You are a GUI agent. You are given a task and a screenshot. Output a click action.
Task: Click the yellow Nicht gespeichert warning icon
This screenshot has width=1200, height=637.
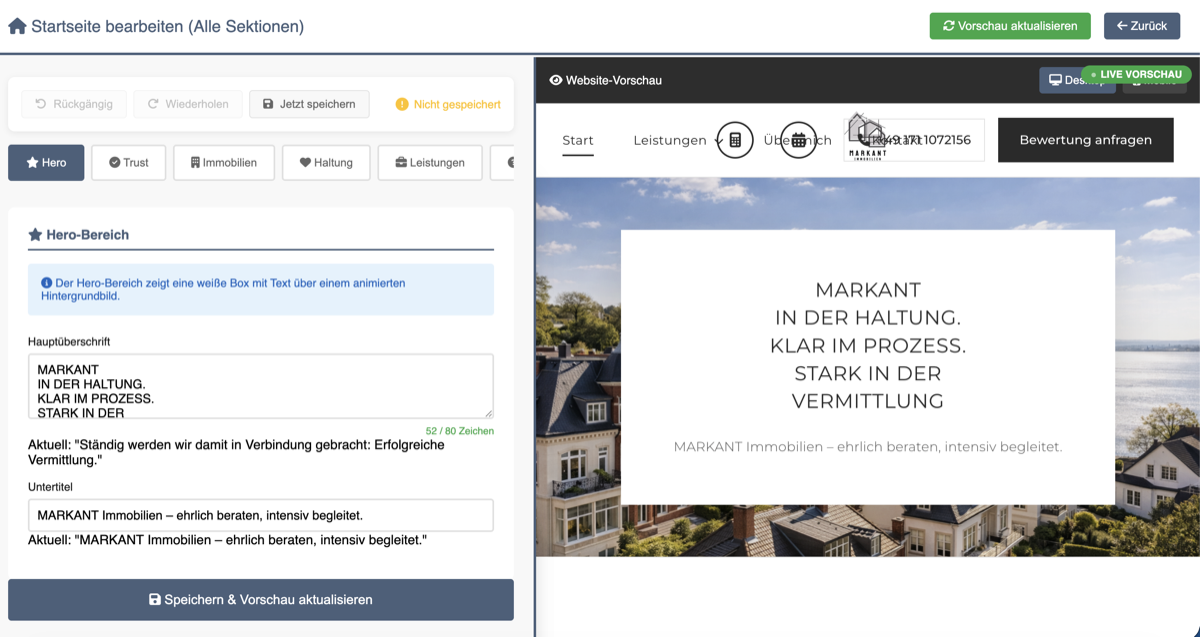point(402,104)
